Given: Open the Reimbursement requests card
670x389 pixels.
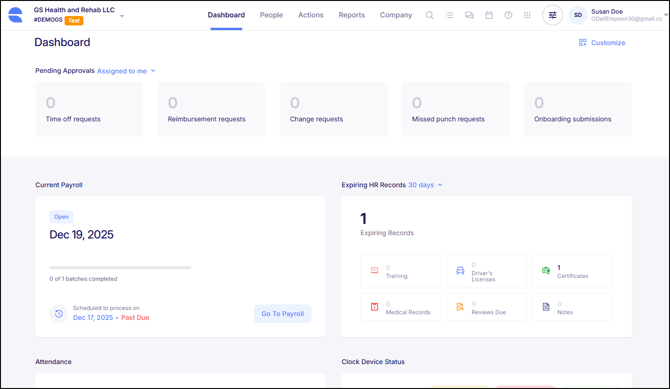Looking at the screenshot, I should (x=211, y=109).
